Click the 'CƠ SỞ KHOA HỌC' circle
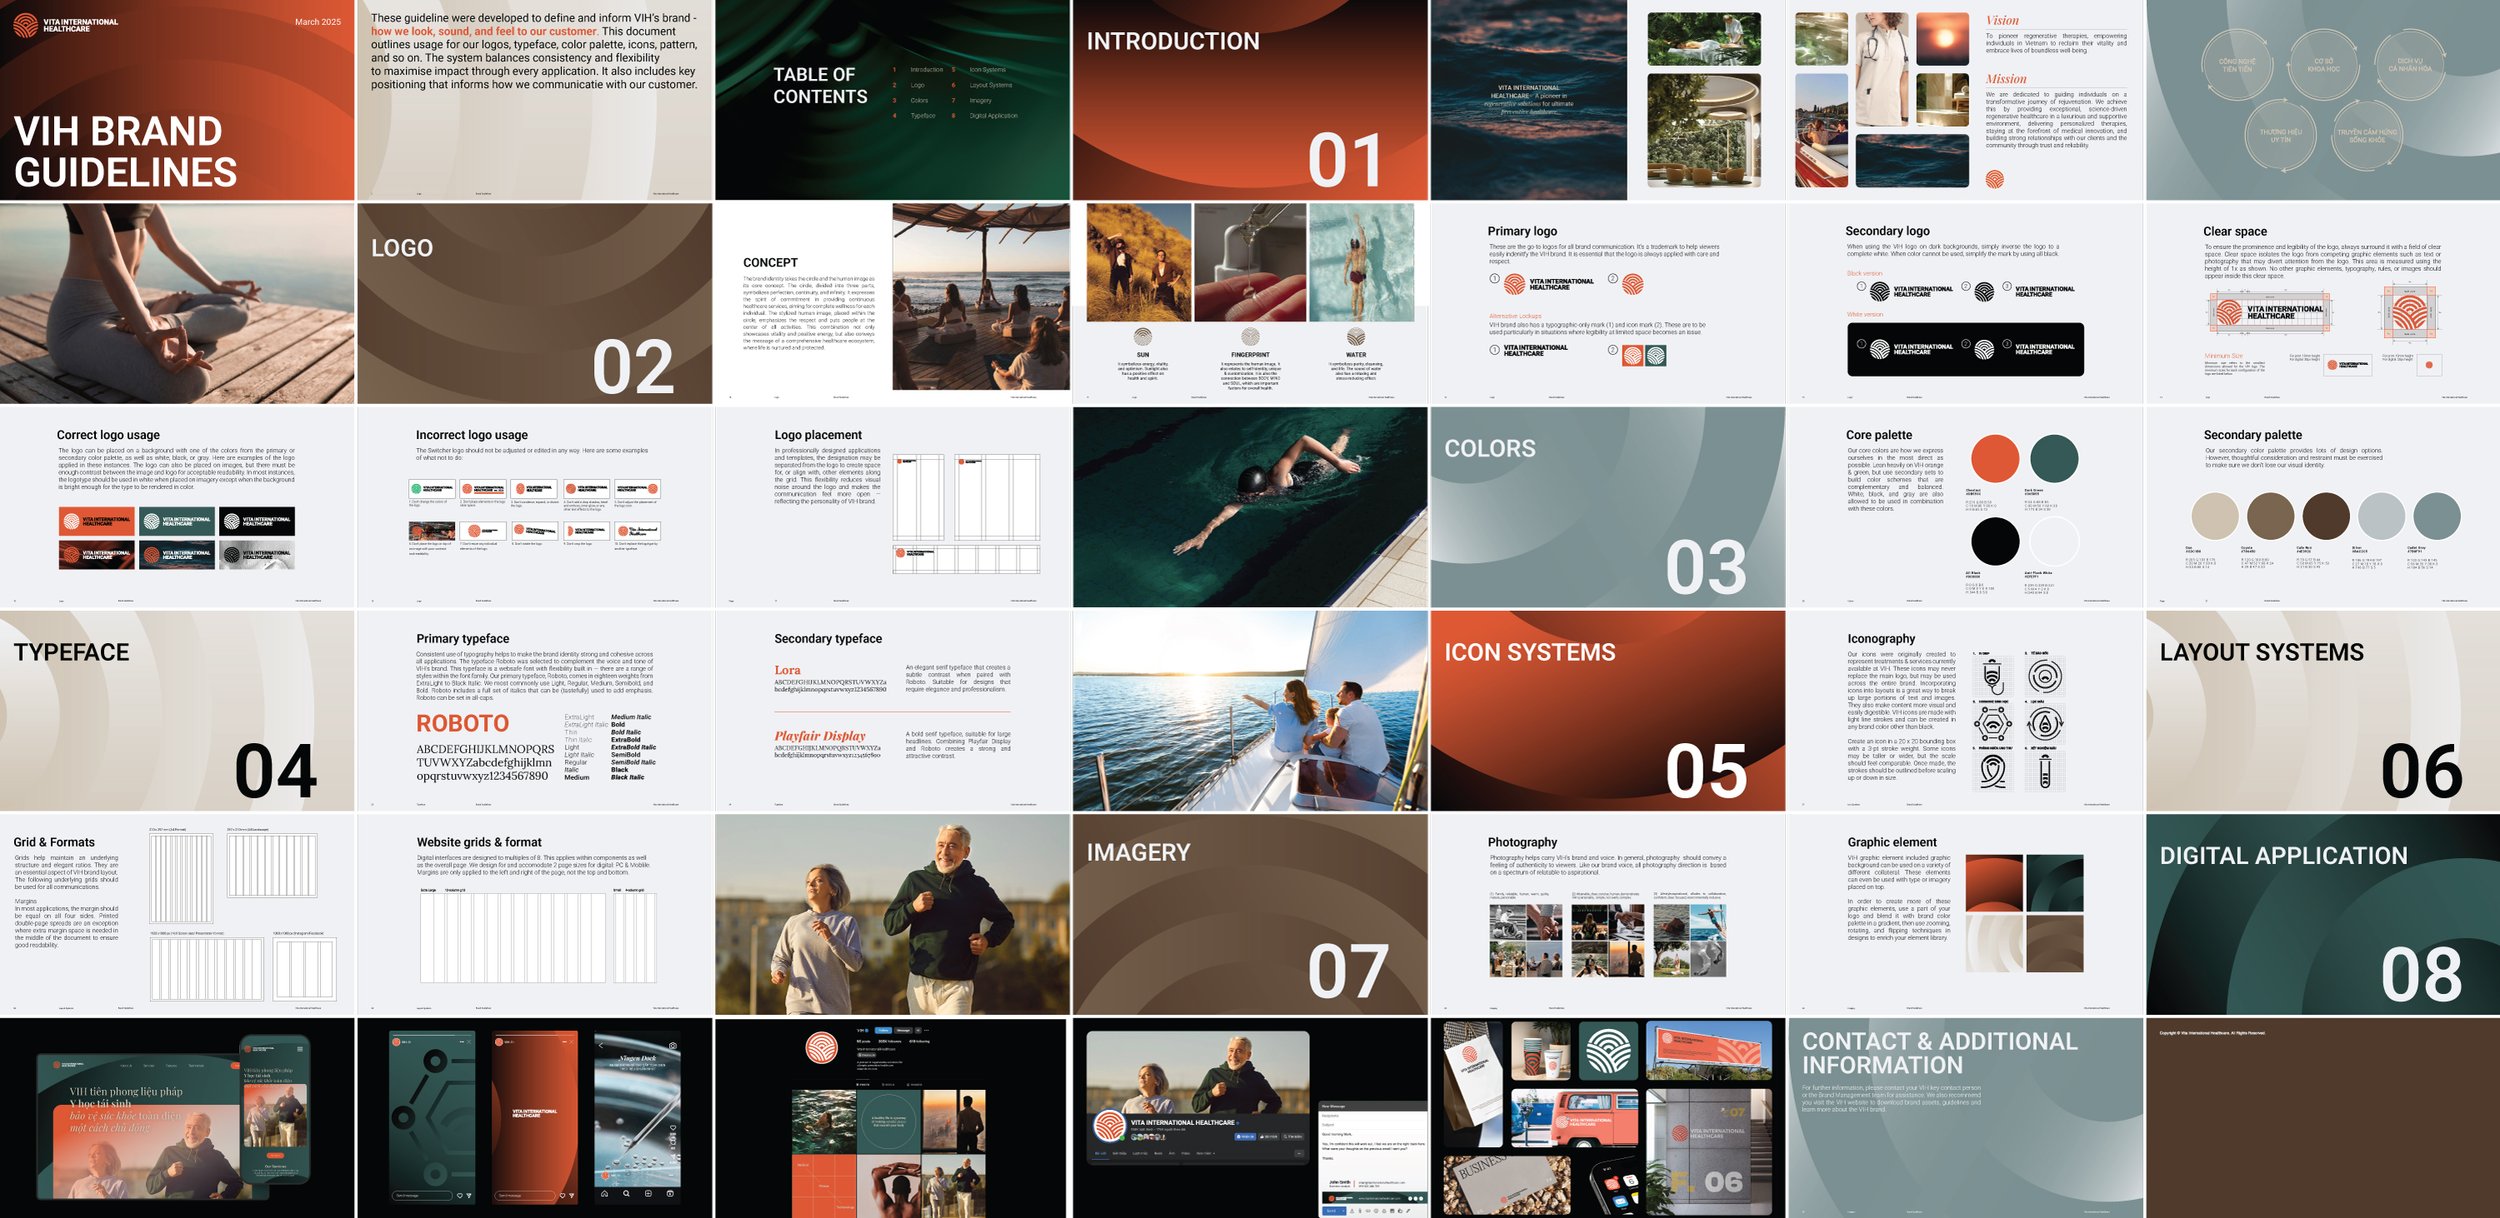 pos(2323,65)
